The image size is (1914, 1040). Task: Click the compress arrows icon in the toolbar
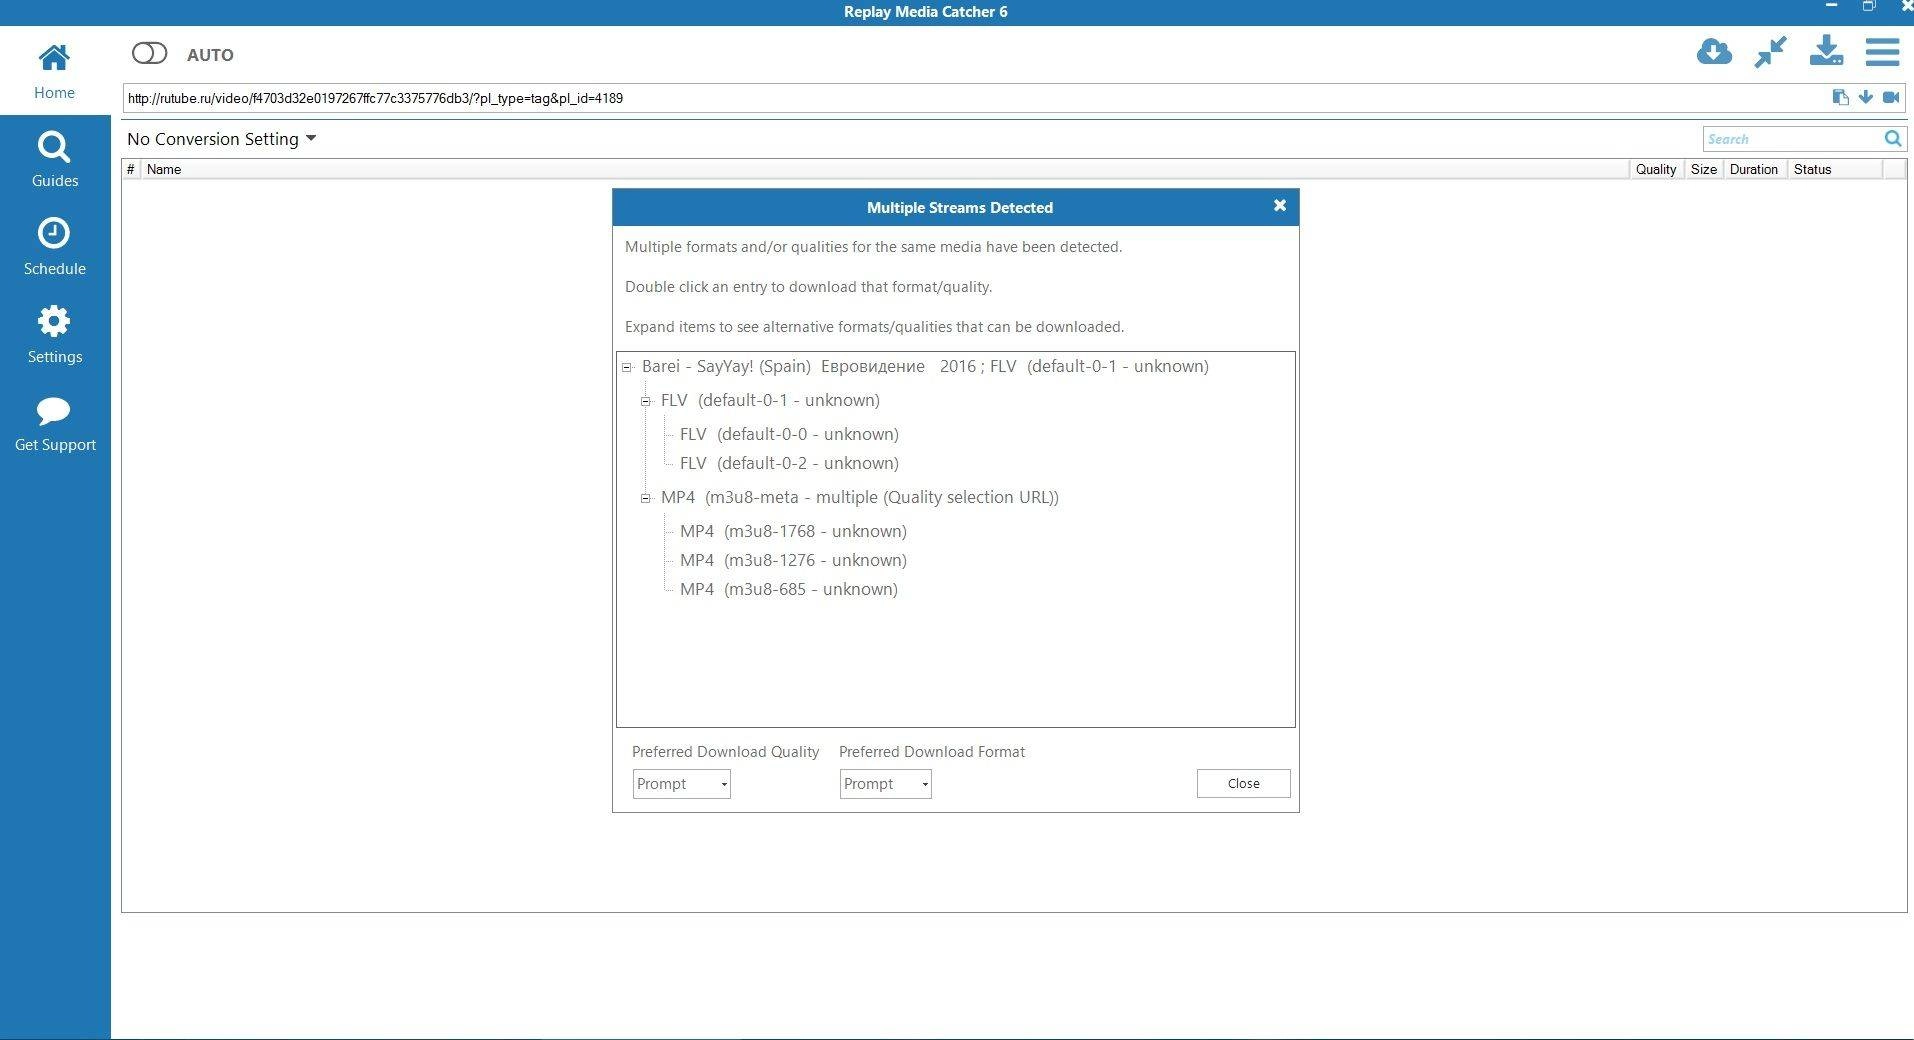(1770, 52)
